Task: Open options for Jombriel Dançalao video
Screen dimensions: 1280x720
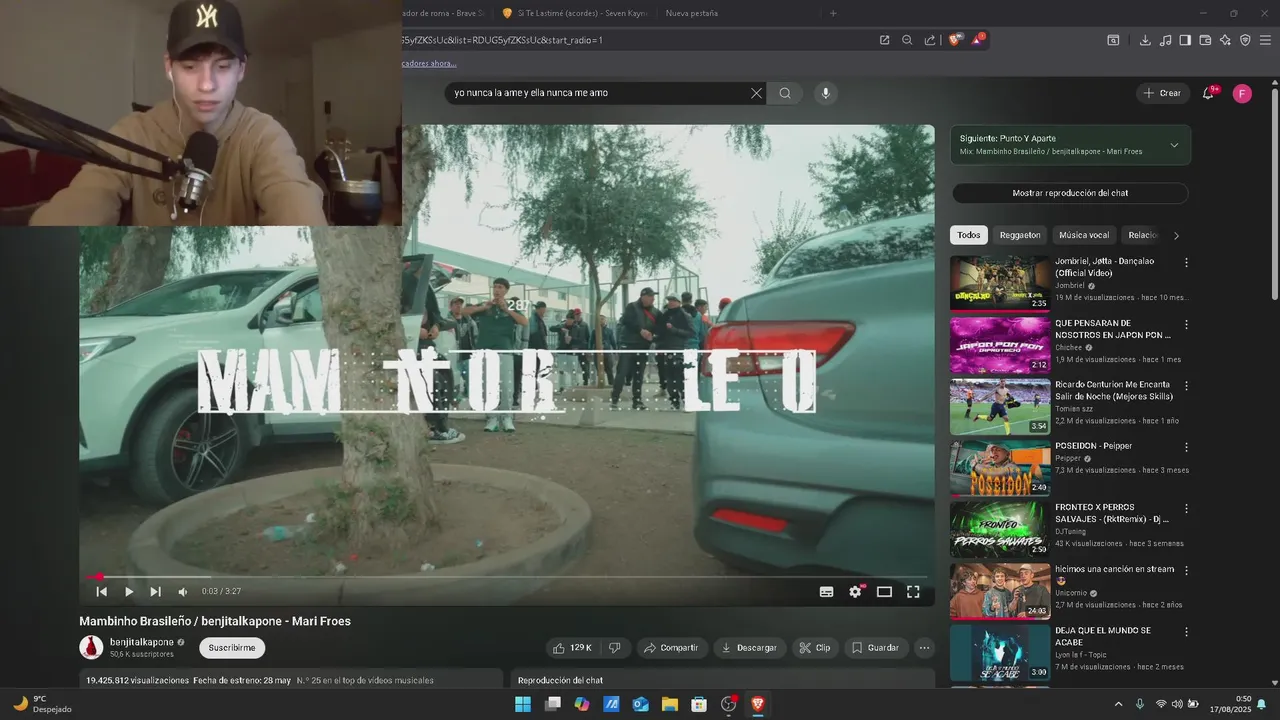Action: (1187, 263)
